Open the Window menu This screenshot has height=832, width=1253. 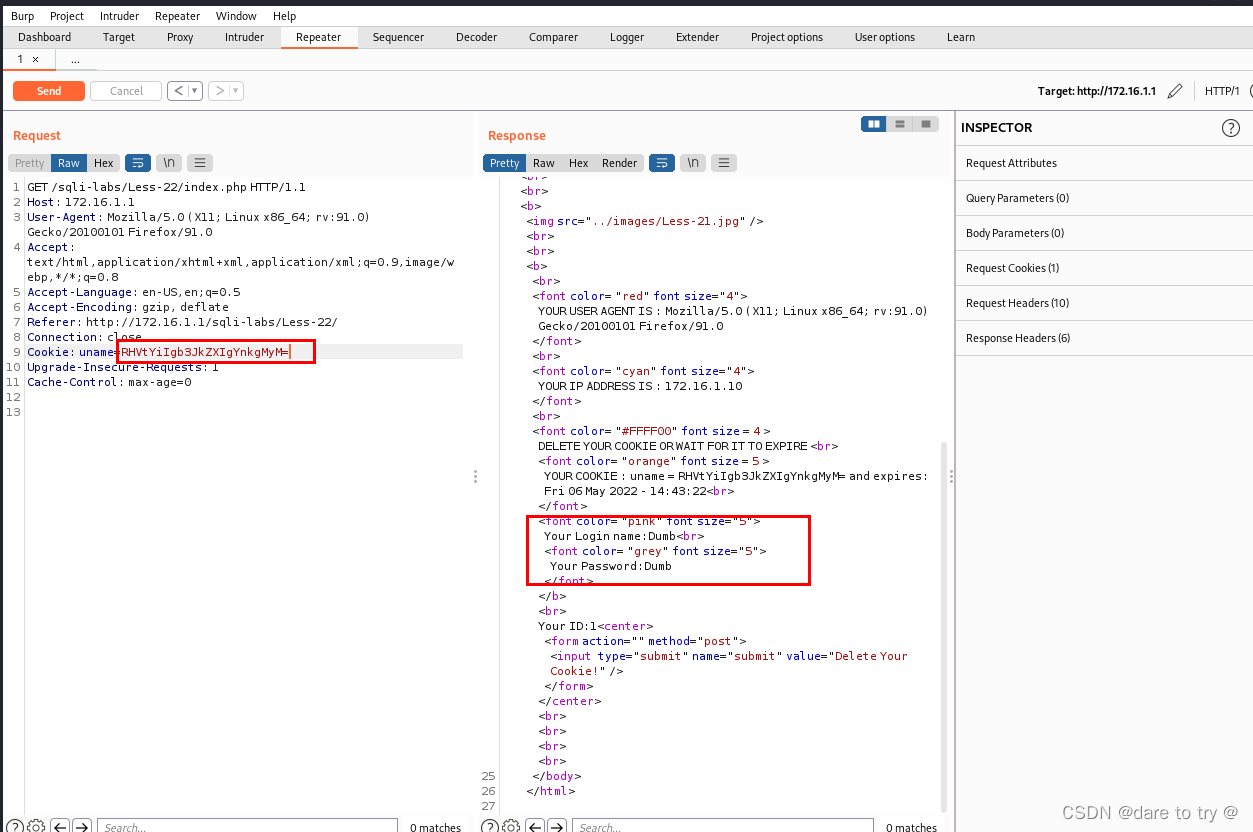click(236, 16)
